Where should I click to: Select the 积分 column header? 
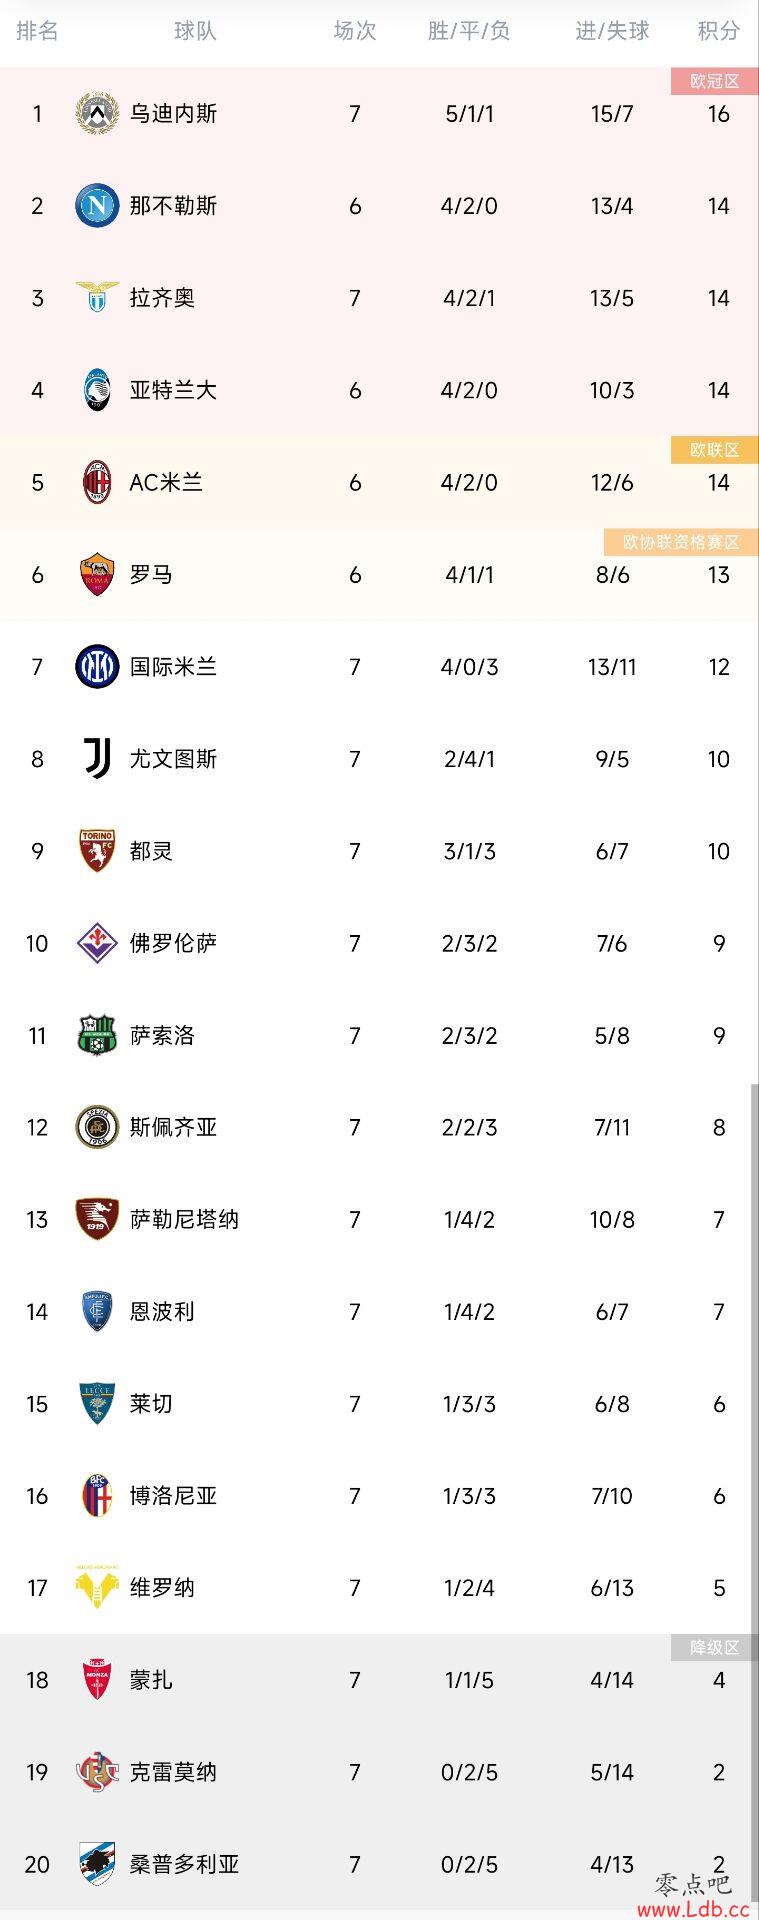pyautogui.click(x=719, y=31)
